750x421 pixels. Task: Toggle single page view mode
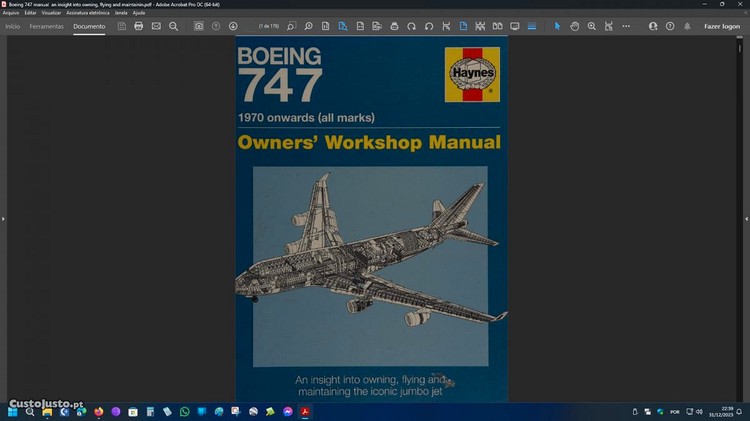(463, 26)
